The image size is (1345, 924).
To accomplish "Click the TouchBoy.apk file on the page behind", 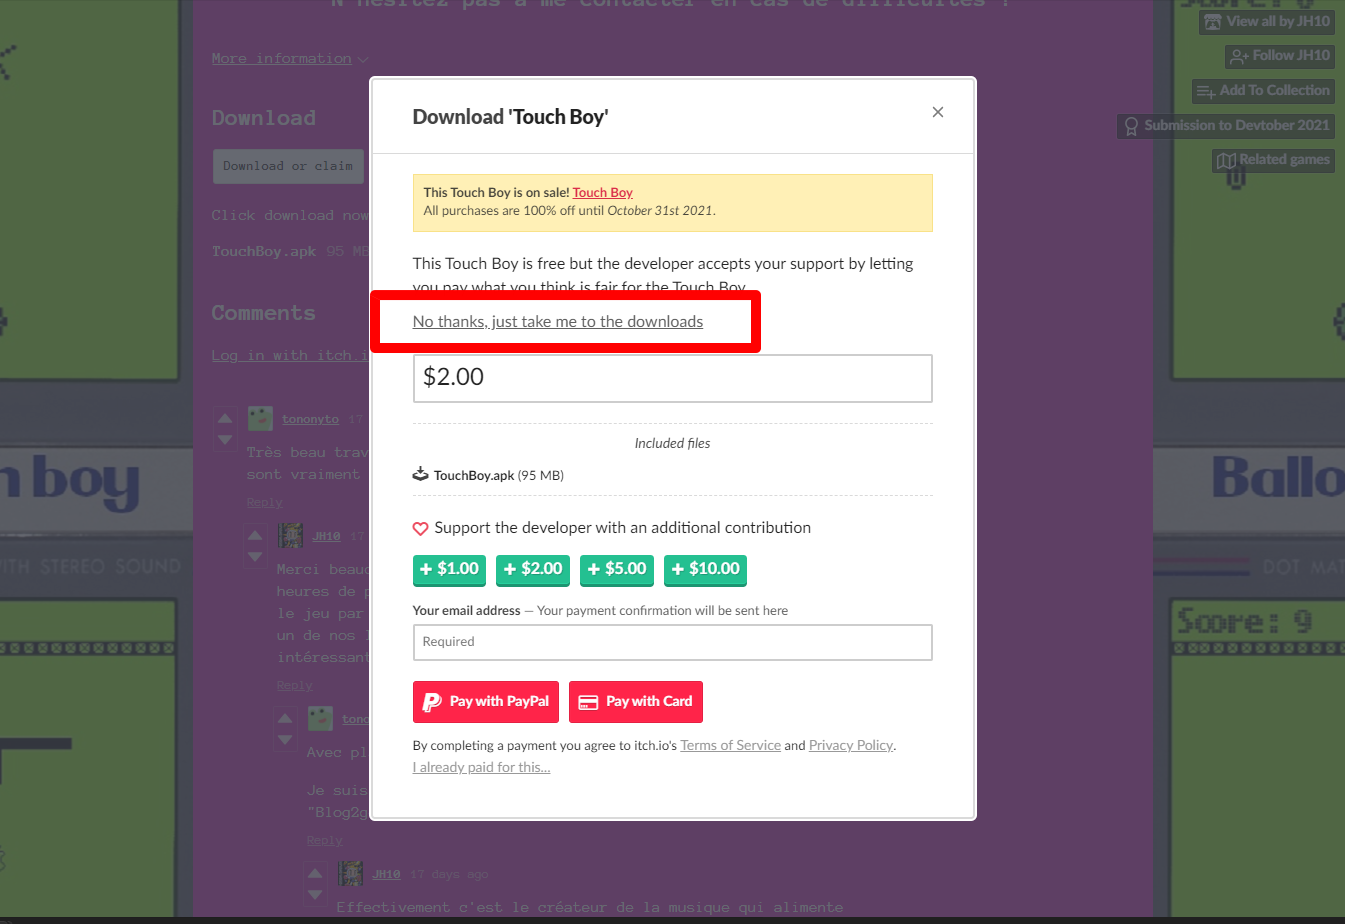I will coord(264,251).
